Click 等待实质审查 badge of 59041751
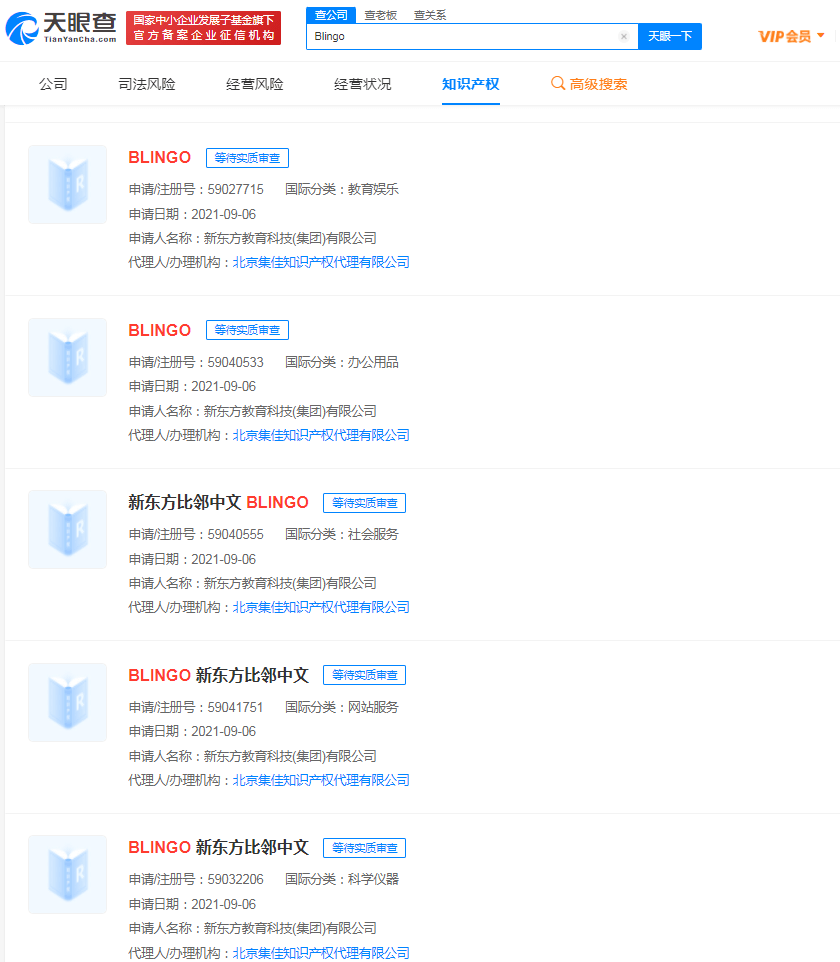Image resolution: width=840 pixels, height=962 pixels. pos(364,675)
